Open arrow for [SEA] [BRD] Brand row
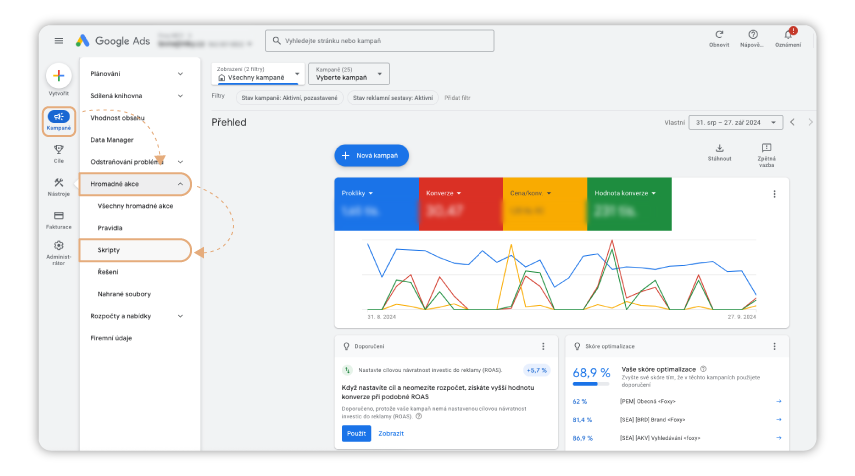The height and width of the screenshot is (476, 855). click(x=779, y=419)
